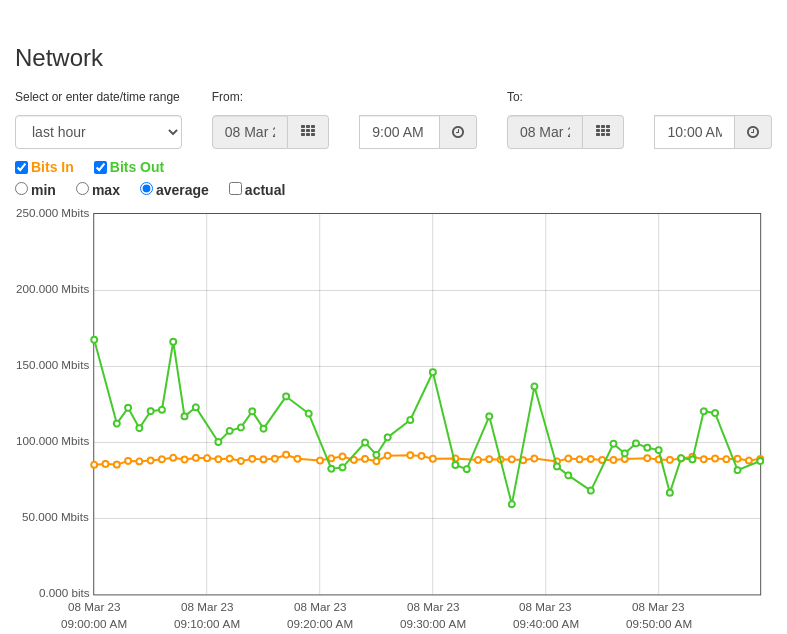The width and height of the screenshot is (787, 634).
Task: Open the From time clock icon
Action: tap(458, 132)
